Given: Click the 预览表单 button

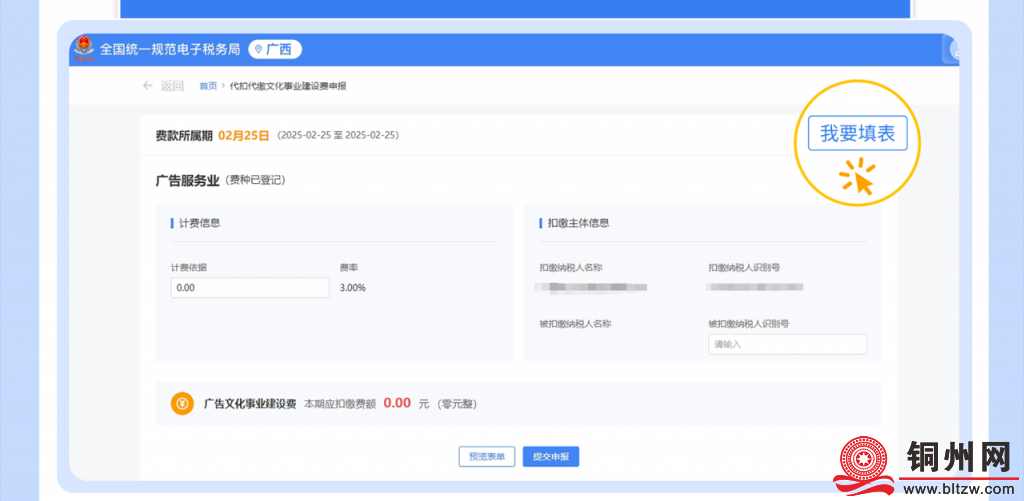Looking at the screenshot, I should pyautogui.click(x=487, y=457).
